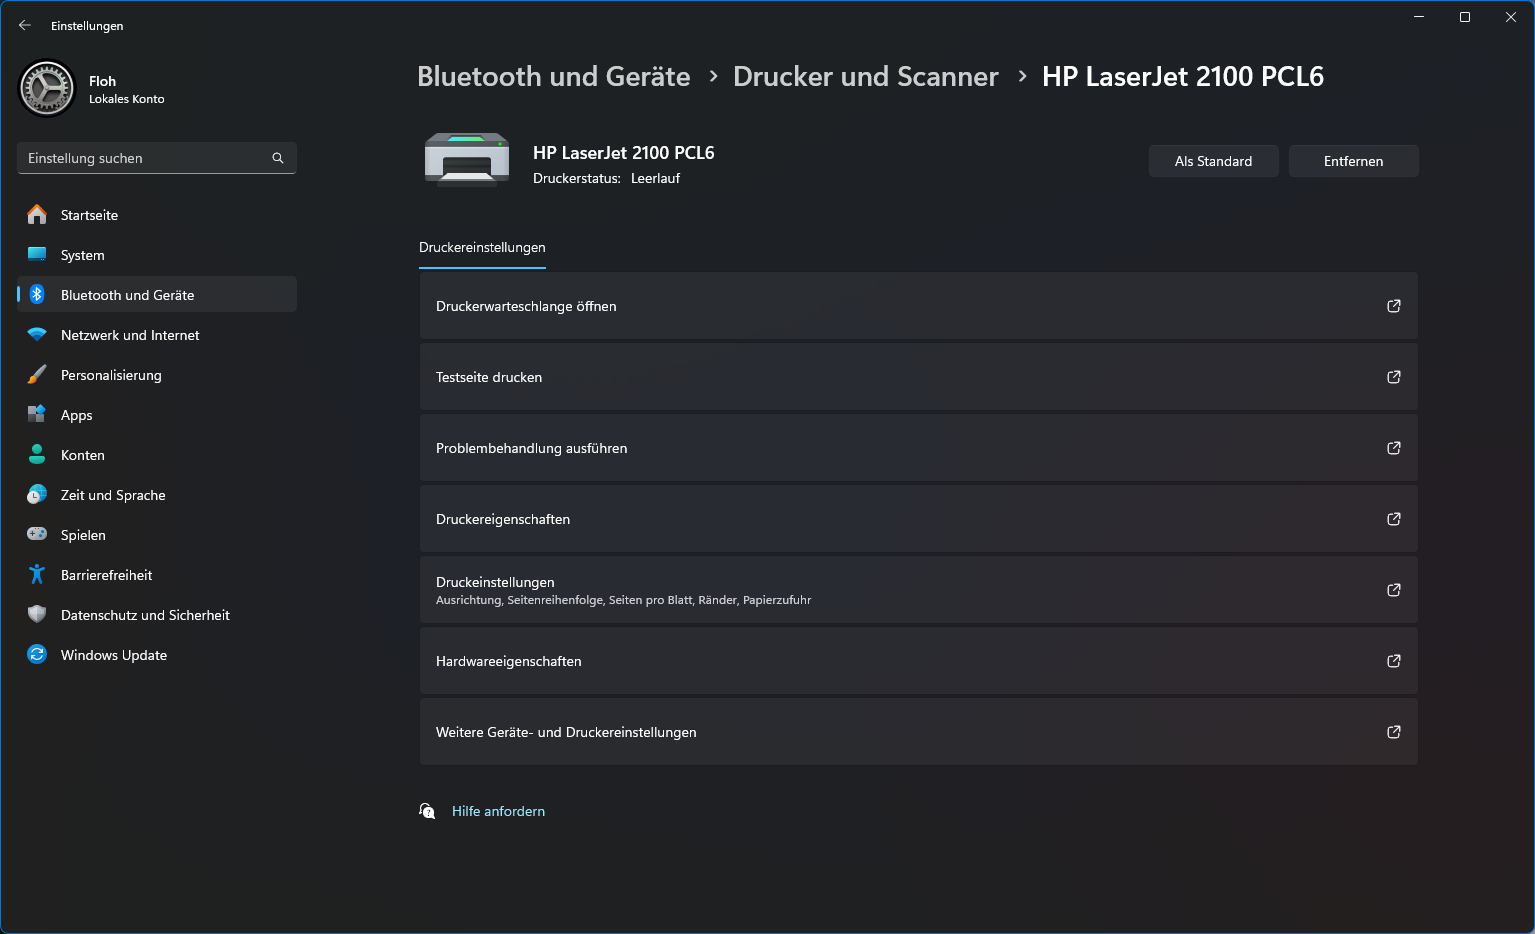The image size is (1535, 934).
Task: Open Netzwerk und Internet settings
Action: (x=130, y=335)
